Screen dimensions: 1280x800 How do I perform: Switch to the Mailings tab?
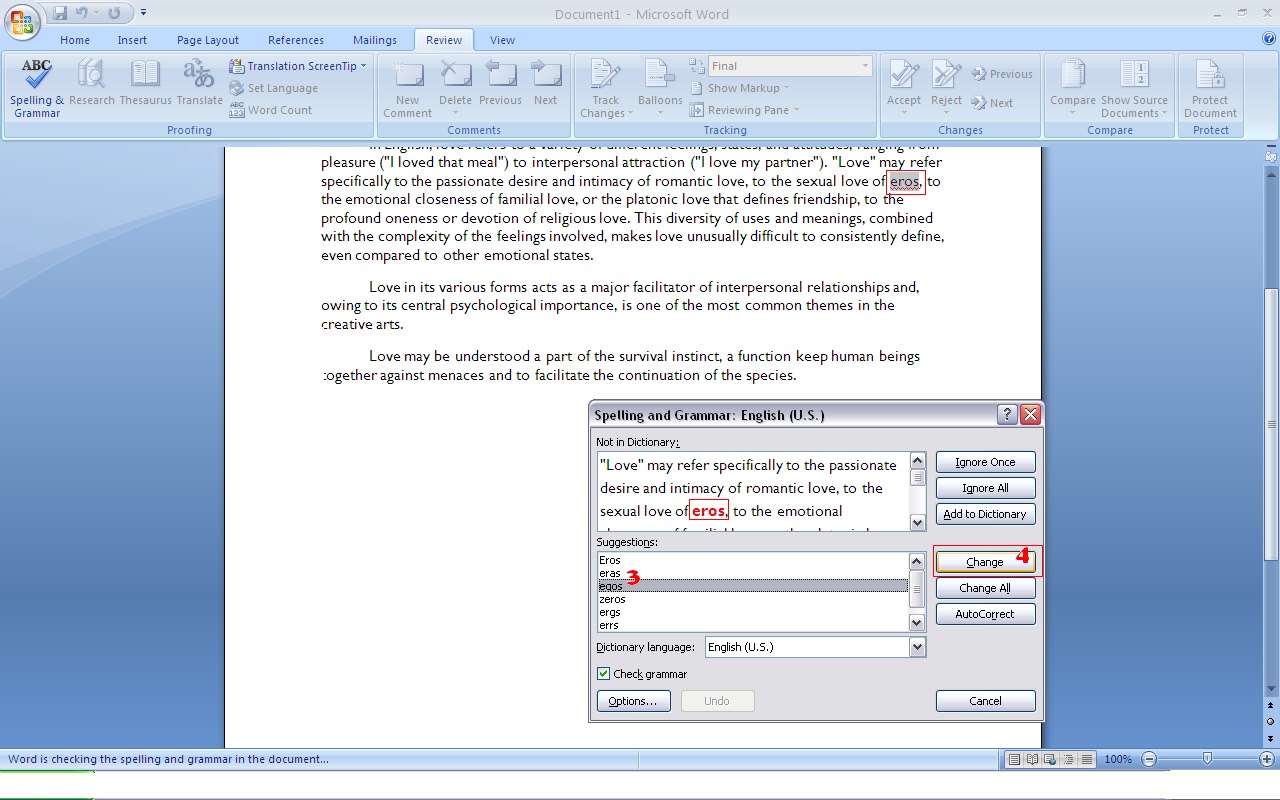(x=375, y=40)
